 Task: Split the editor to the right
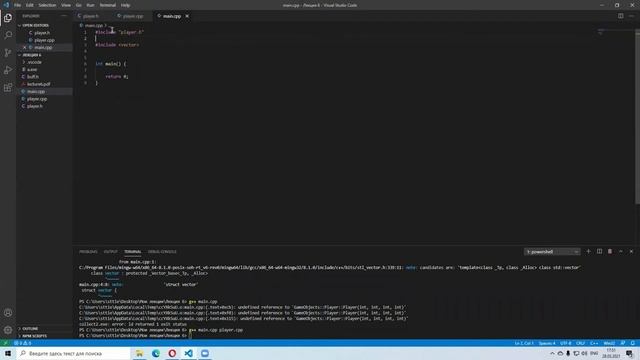click(620, 16)
